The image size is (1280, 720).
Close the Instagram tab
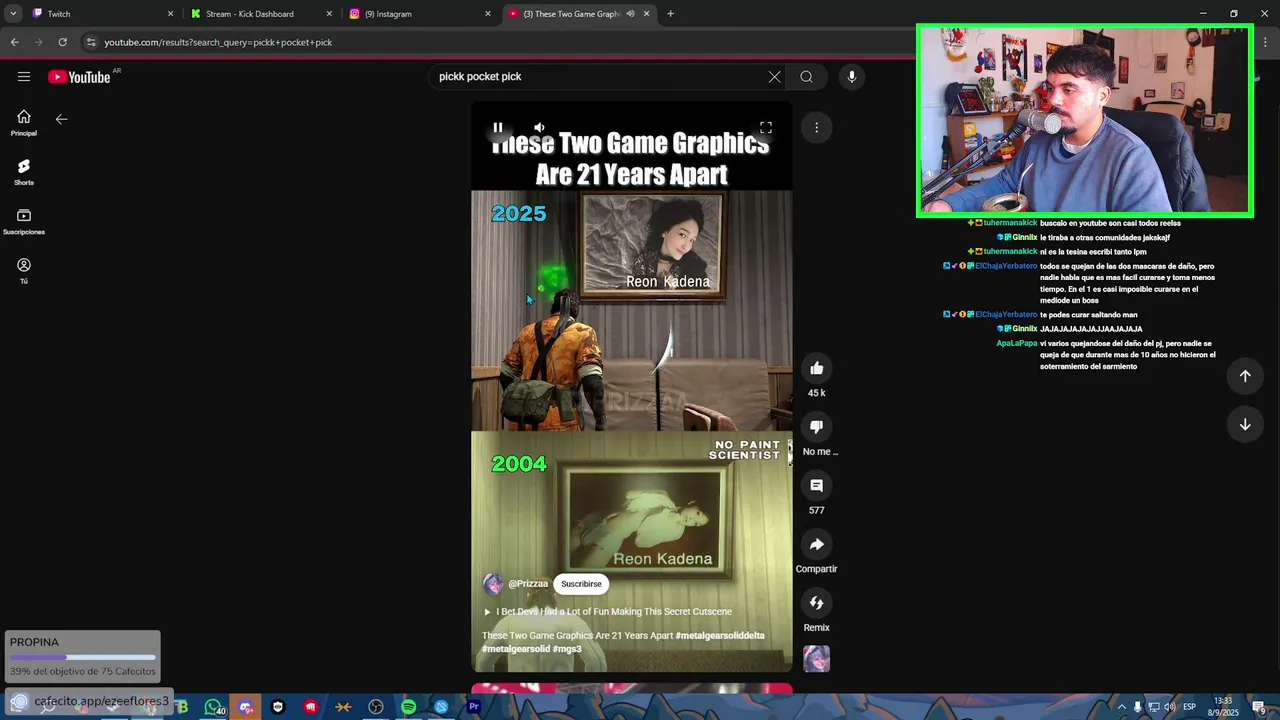pyautogui.click(x=488, y=14)
